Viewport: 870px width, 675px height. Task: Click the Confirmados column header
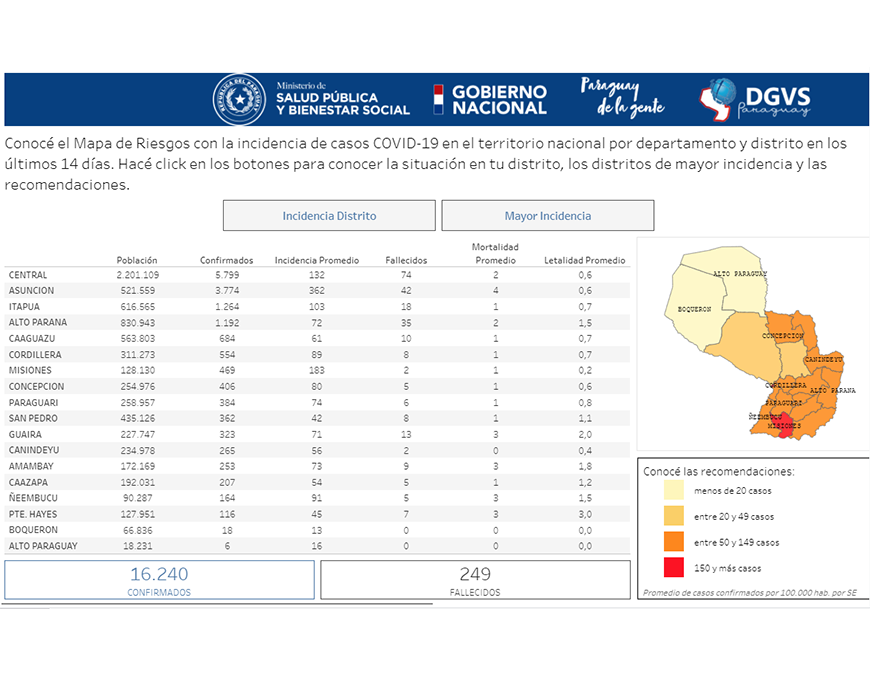click(226, 260)
